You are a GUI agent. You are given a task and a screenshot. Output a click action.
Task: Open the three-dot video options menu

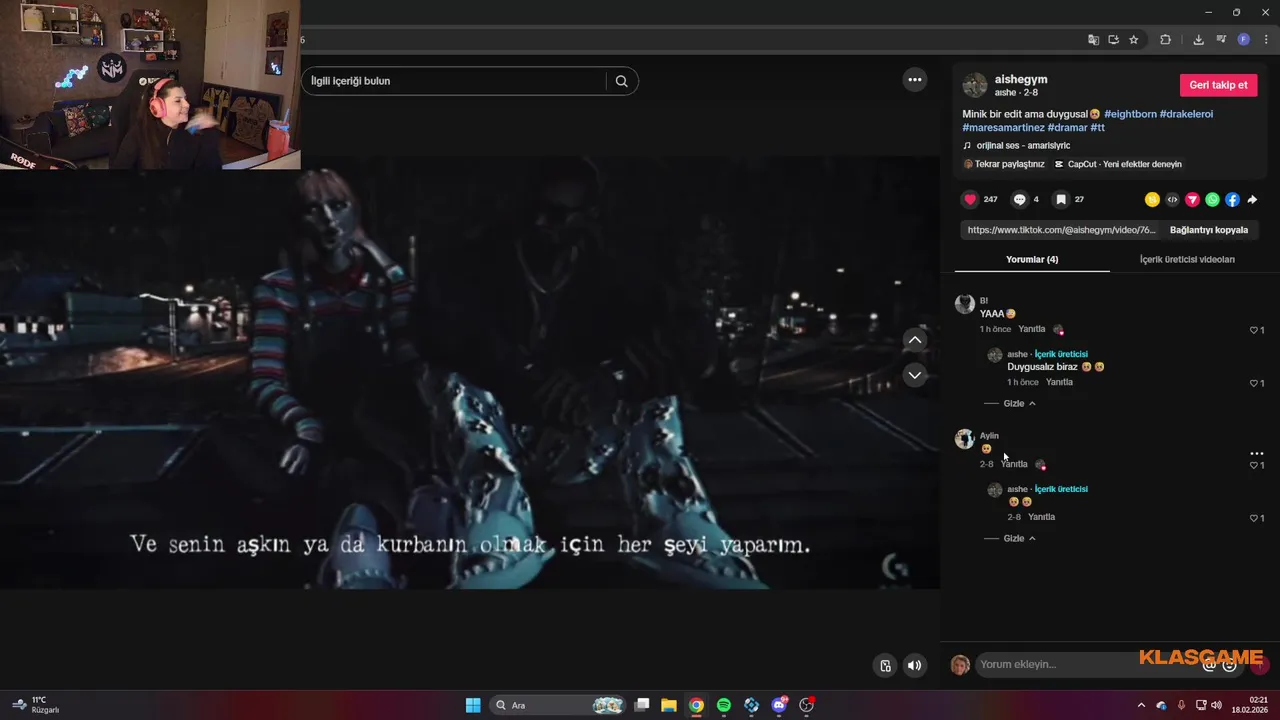point(915,80)
